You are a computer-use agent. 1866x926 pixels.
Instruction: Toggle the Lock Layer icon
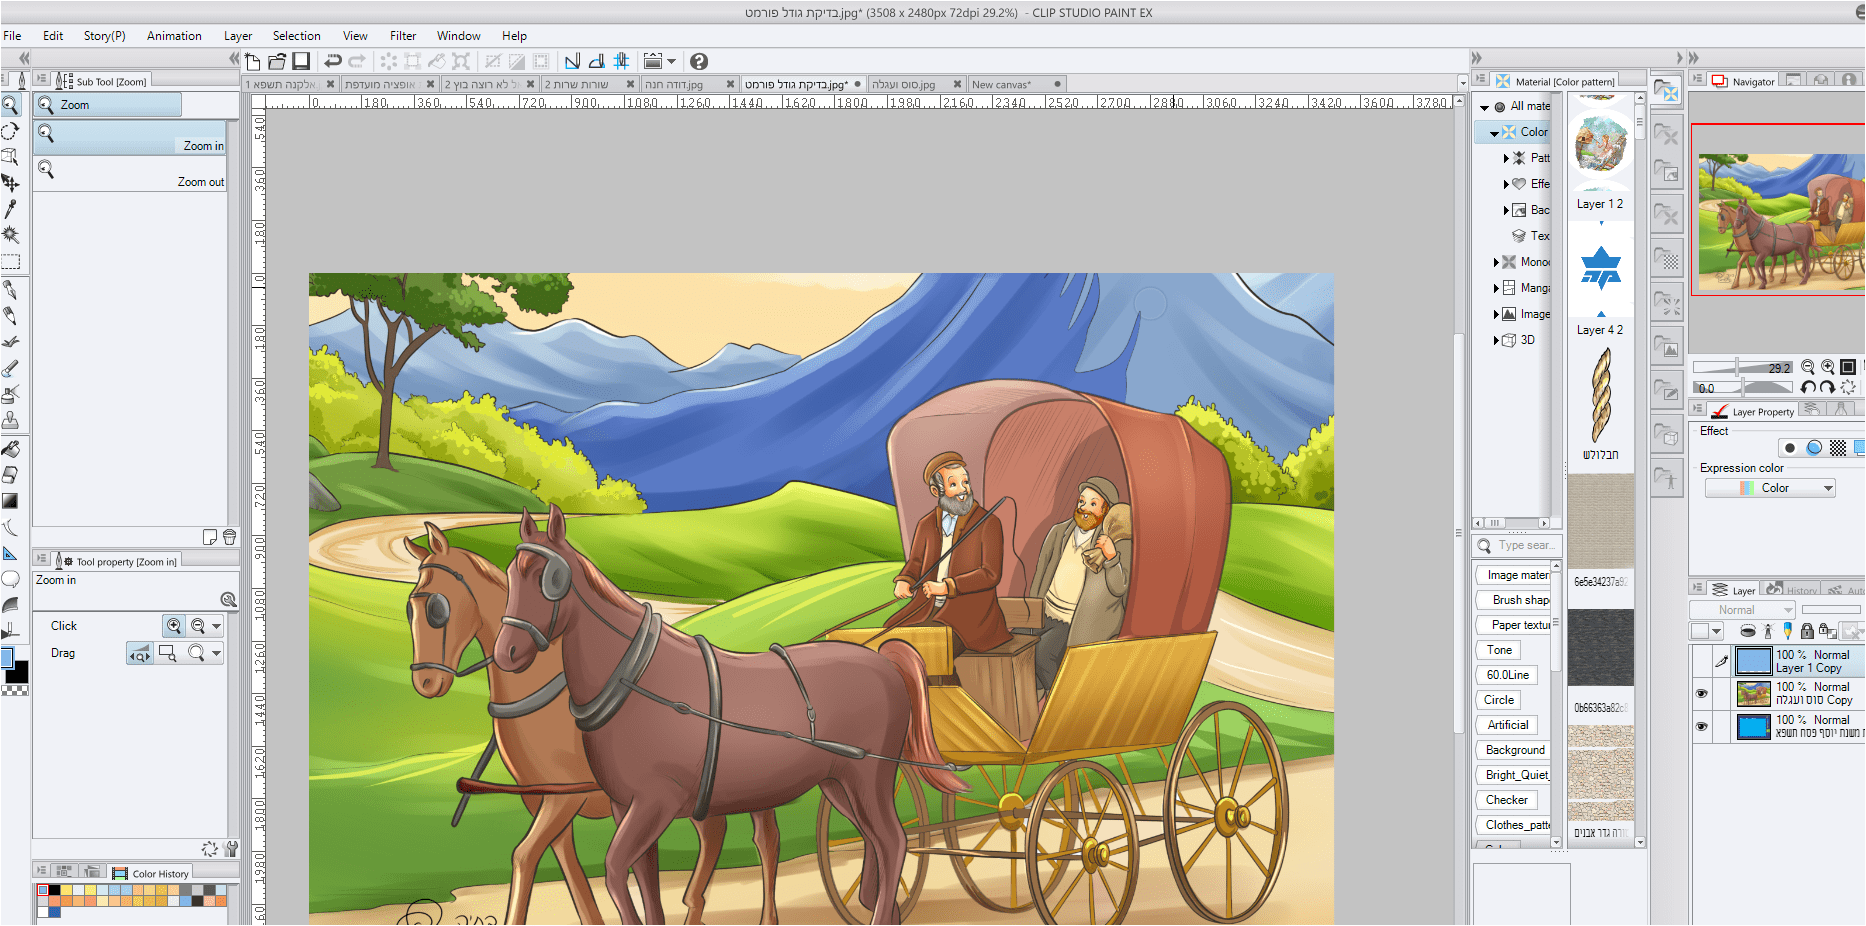click(1806, 631)
